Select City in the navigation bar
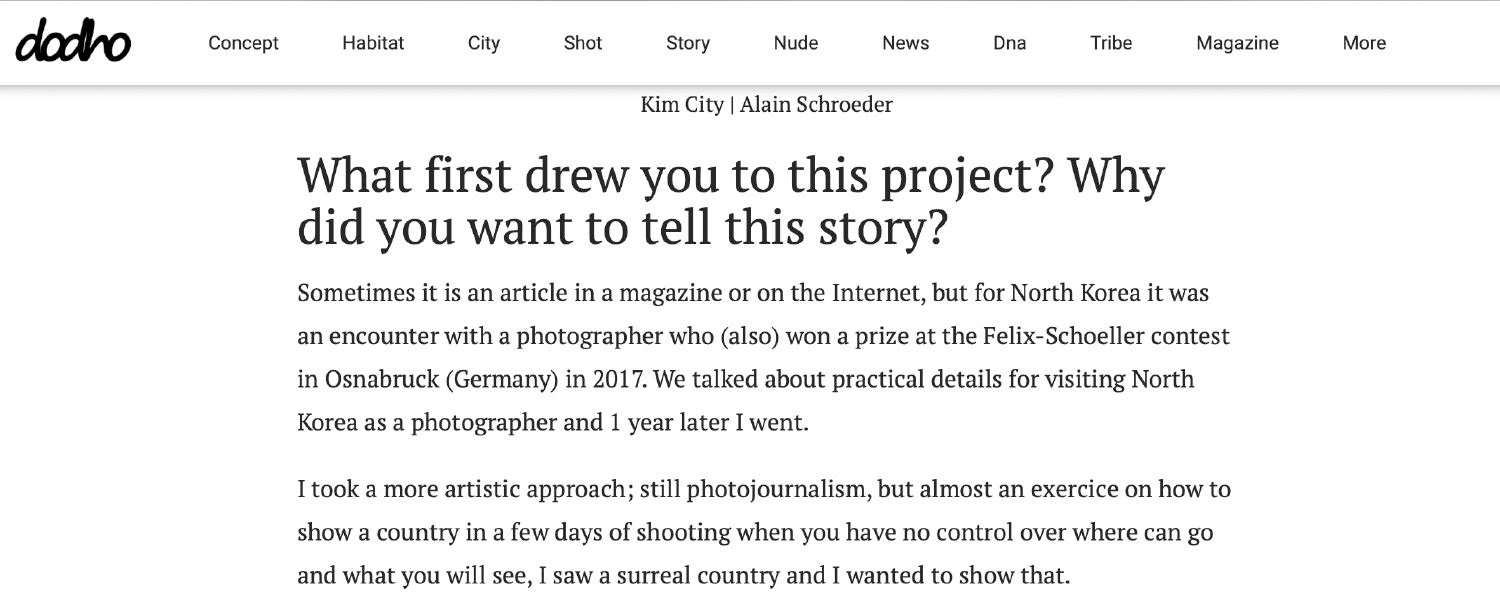The height and width of the screenshot is (616, 1500). (484, 43)
